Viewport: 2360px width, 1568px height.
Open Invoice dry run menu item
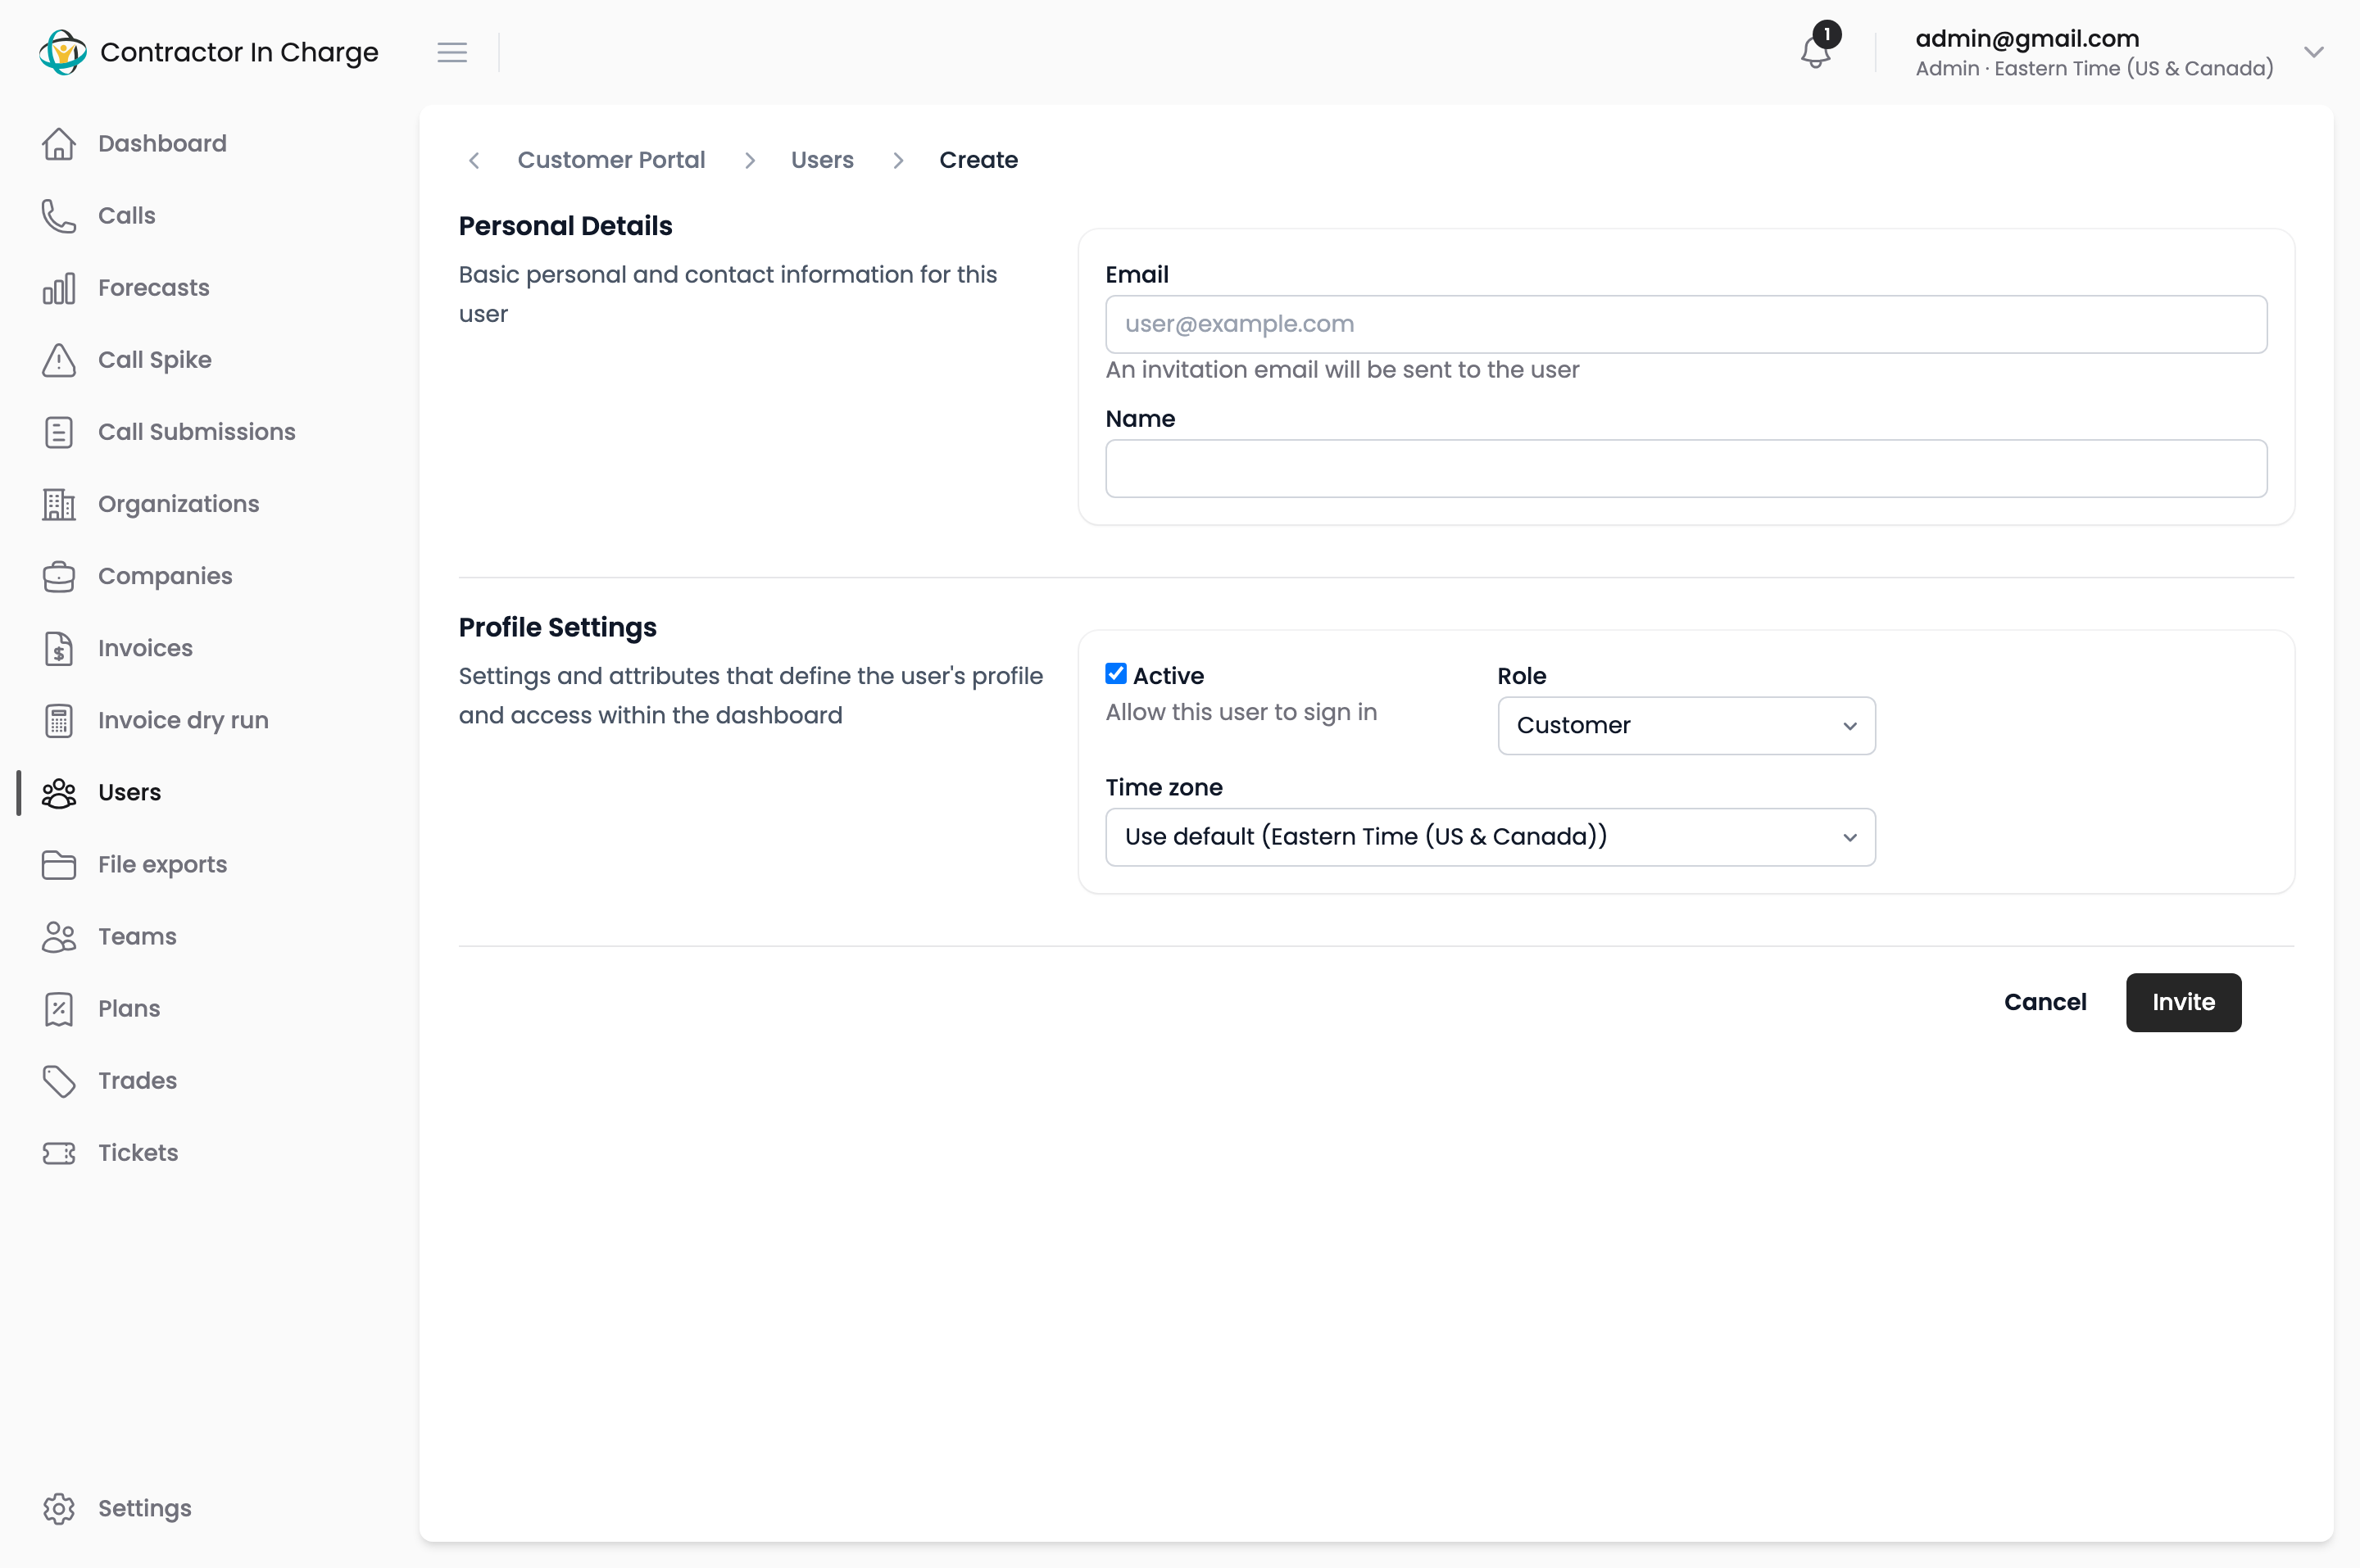tap(183, 720)
